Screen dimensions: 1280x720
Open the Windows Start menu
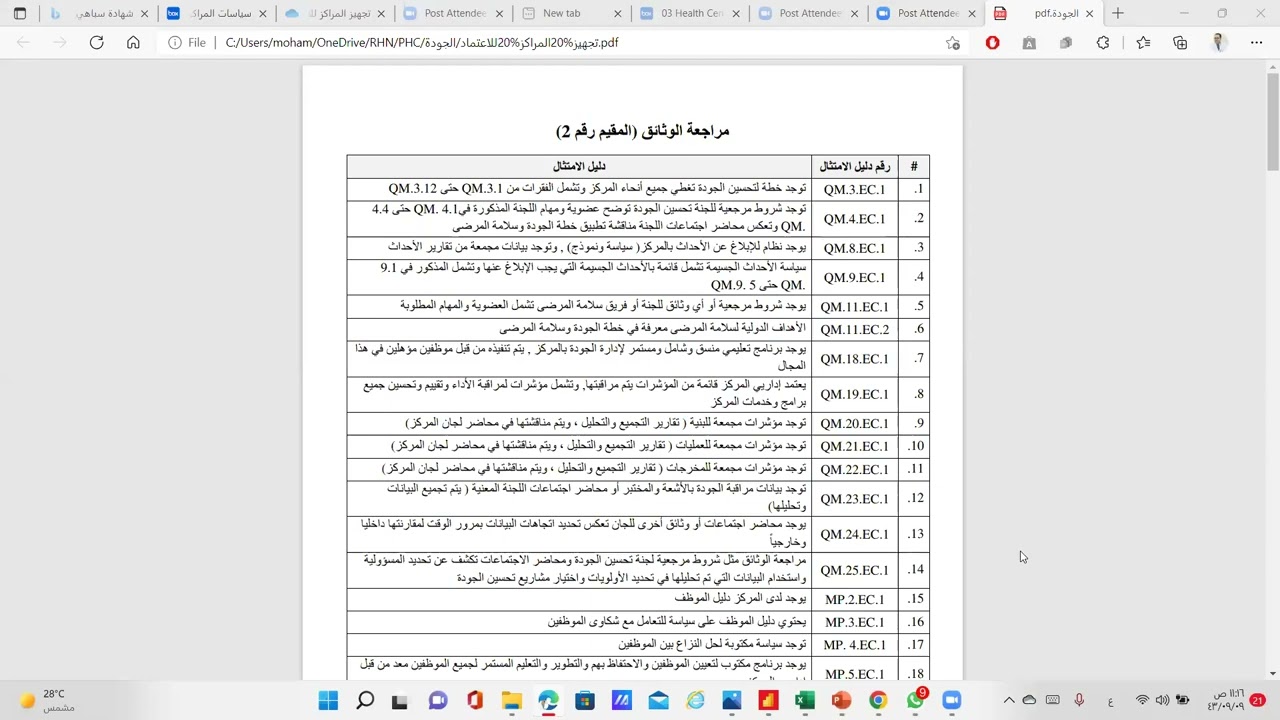pyautogui.click(x=328, y=701)
